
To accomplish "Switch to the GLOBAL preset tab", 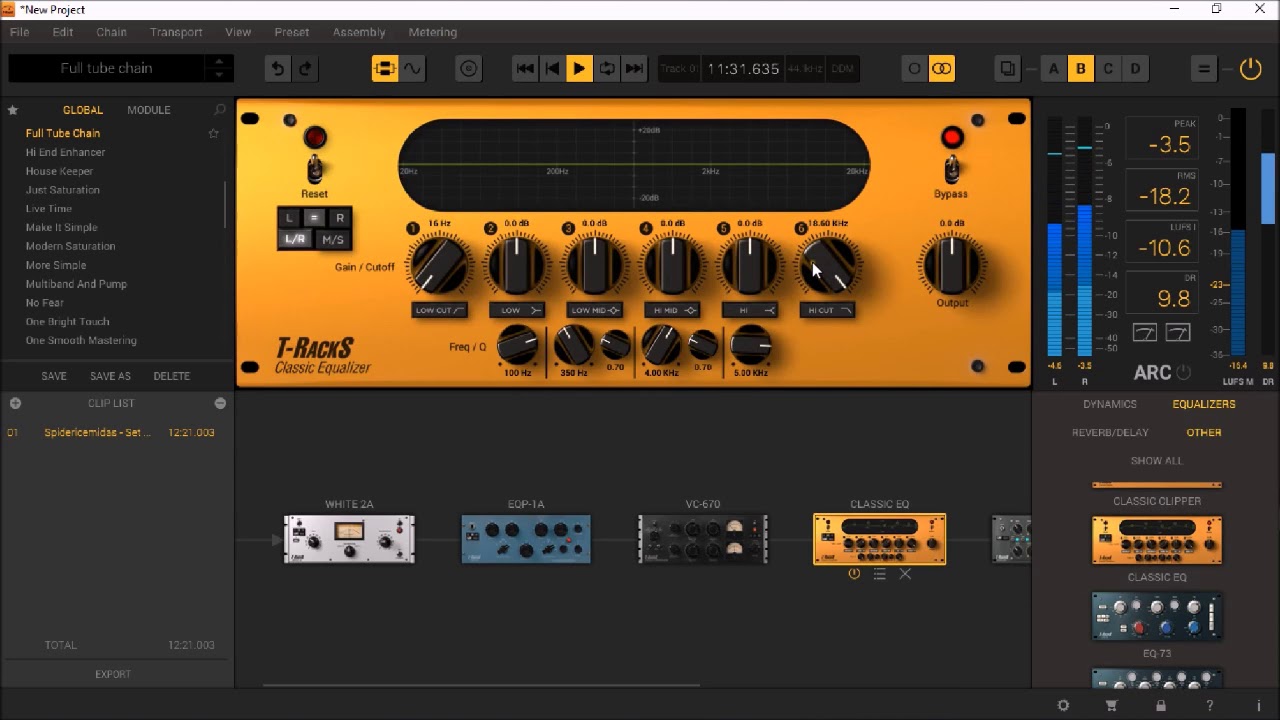I will pyautogui.click(x=82, y=110).
